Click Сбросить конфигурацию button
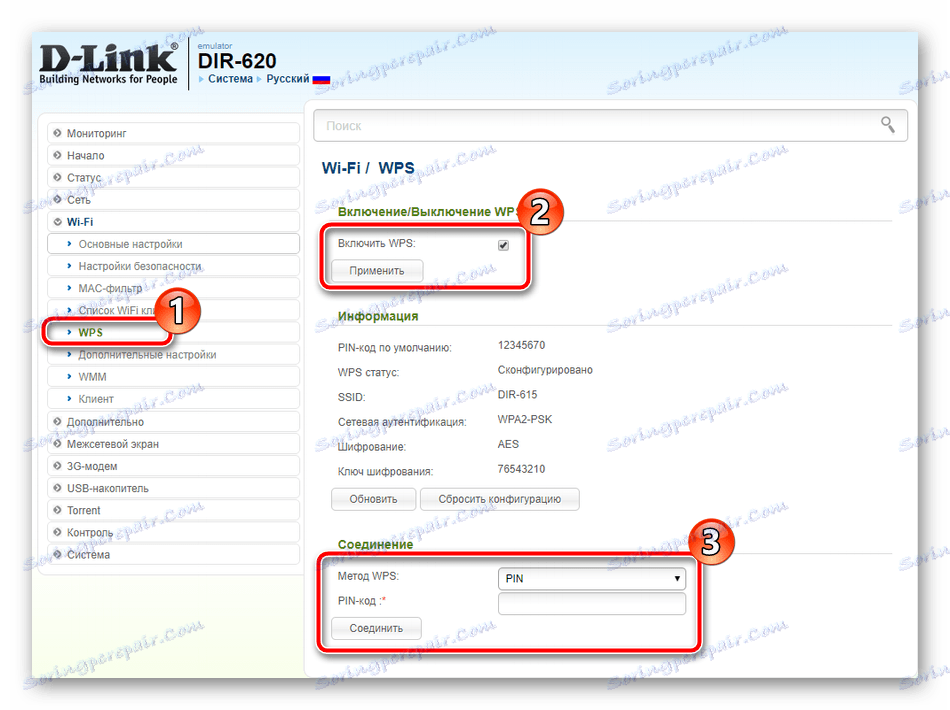 [x=500, y=499]
